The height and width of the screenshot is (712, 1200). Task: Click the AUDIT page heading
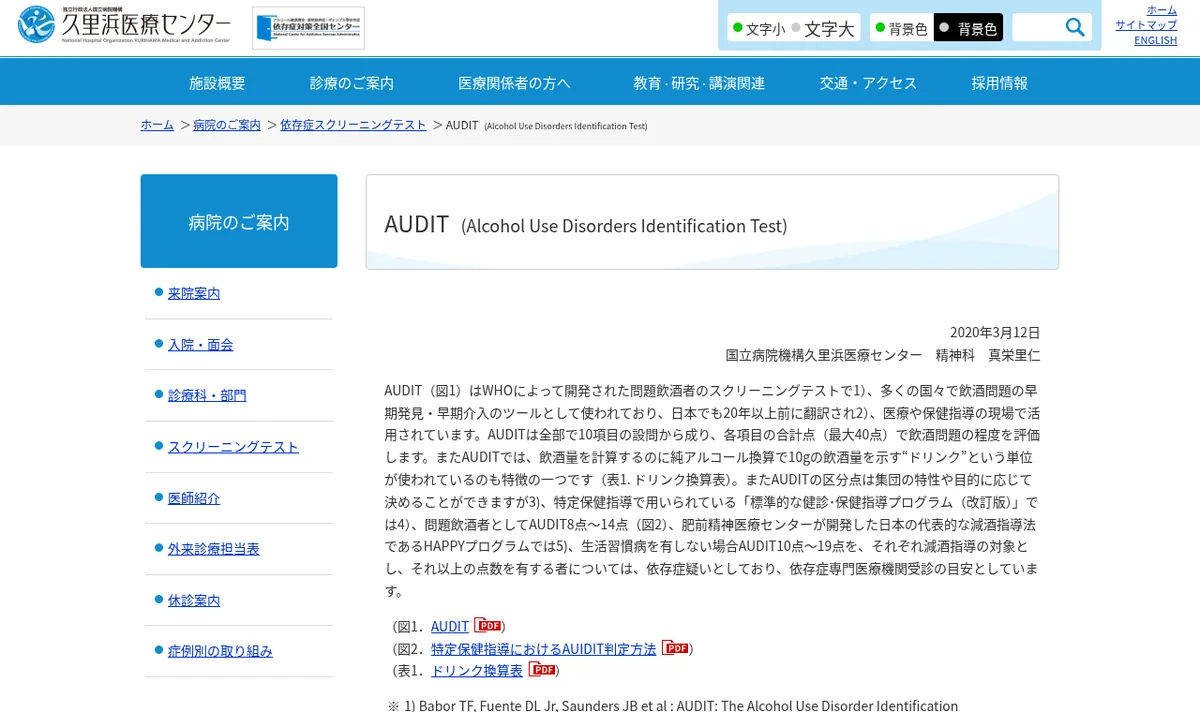coord(585,224)
